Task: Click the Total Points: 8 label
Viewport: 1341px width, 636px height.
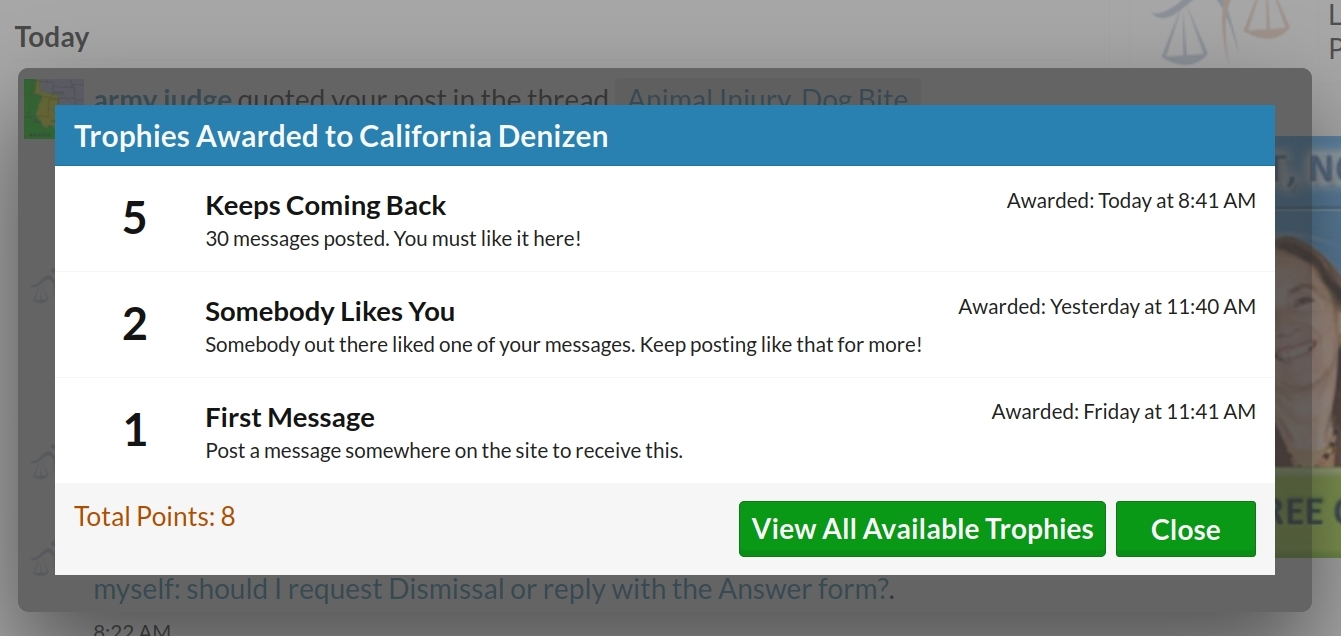Action: coord(155,517)
